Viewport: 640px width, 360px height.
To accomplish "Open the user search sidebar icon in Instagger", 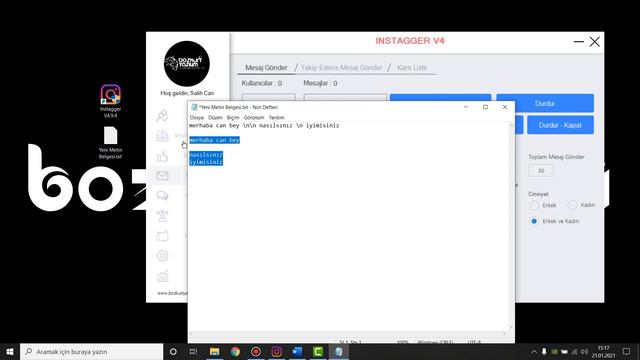I will 162,116.
